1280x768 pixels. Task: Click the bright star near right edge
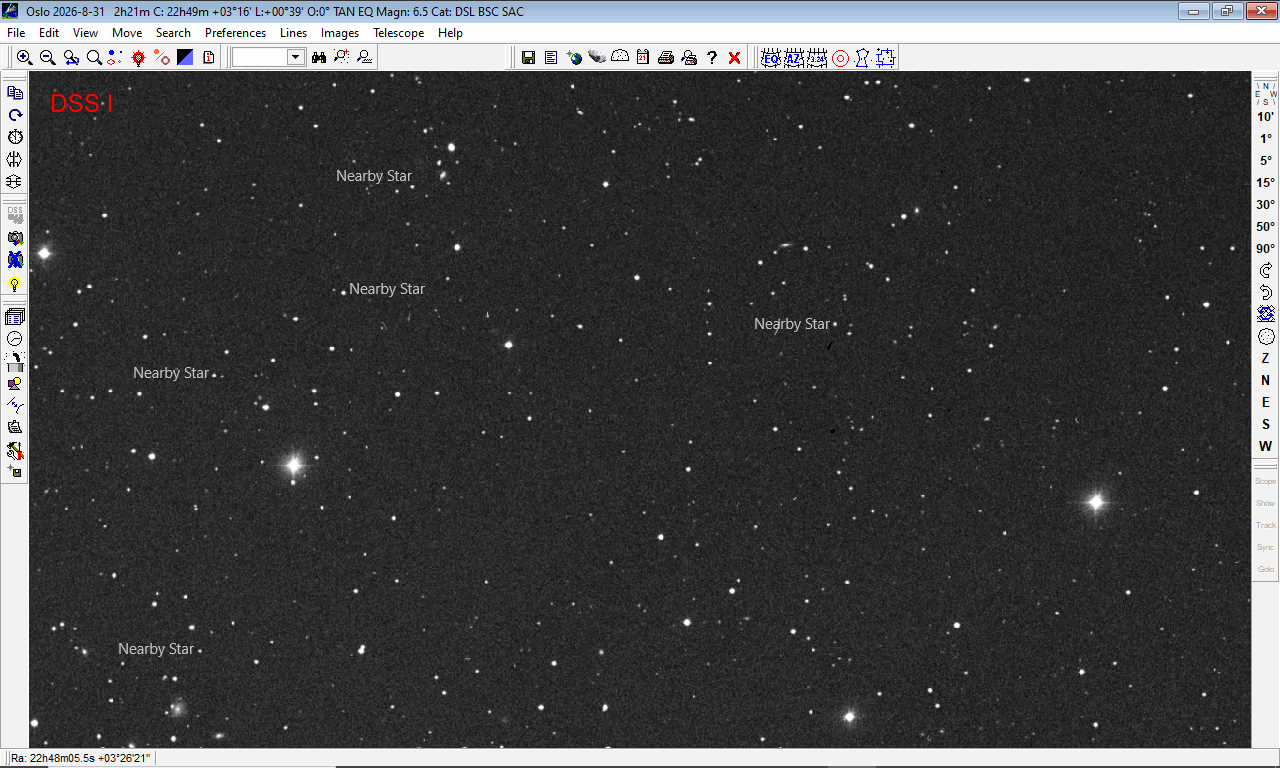(x=1096, y=502)
